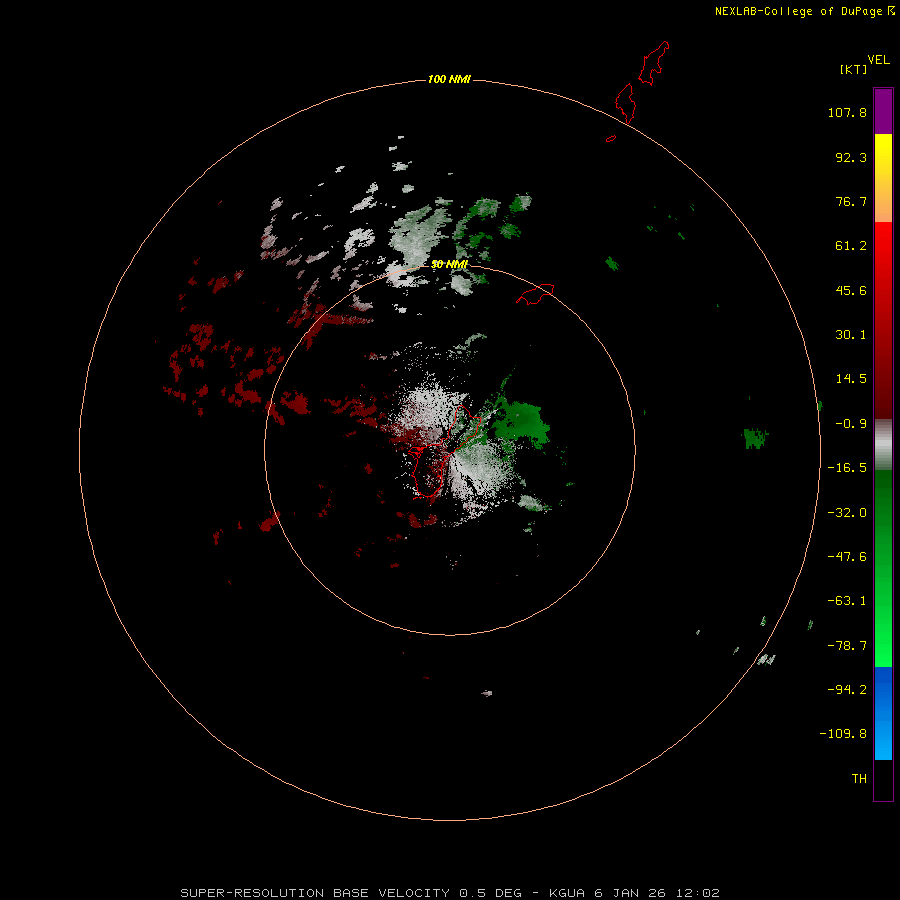Click the 50 NMI range ring label
900x900 pixels.
click(449, 264)
